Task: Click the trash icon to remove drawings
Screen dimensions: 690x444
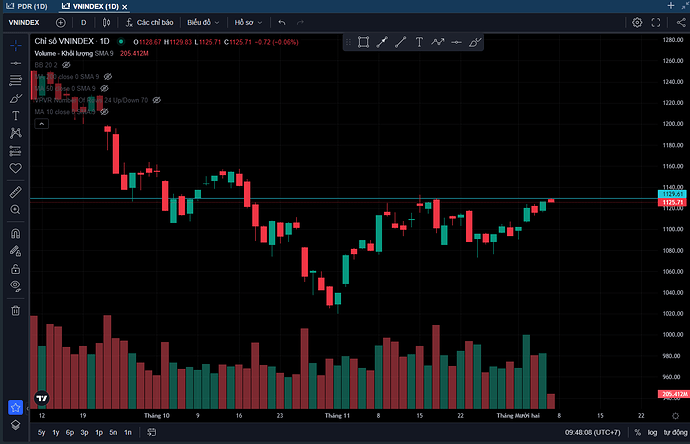Action: (x=15, y=310)
